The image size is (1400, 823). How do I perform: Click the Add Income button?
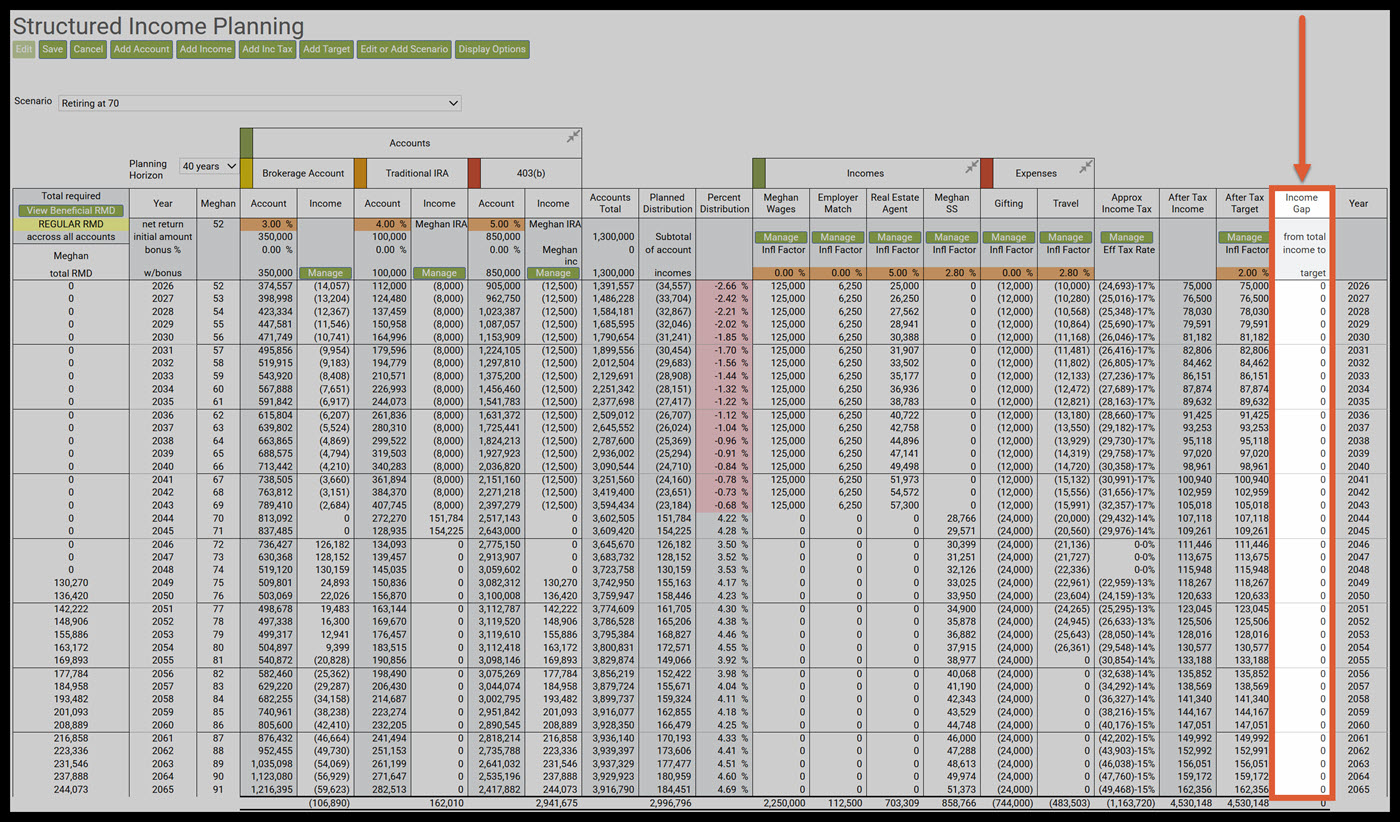(206, 49)
